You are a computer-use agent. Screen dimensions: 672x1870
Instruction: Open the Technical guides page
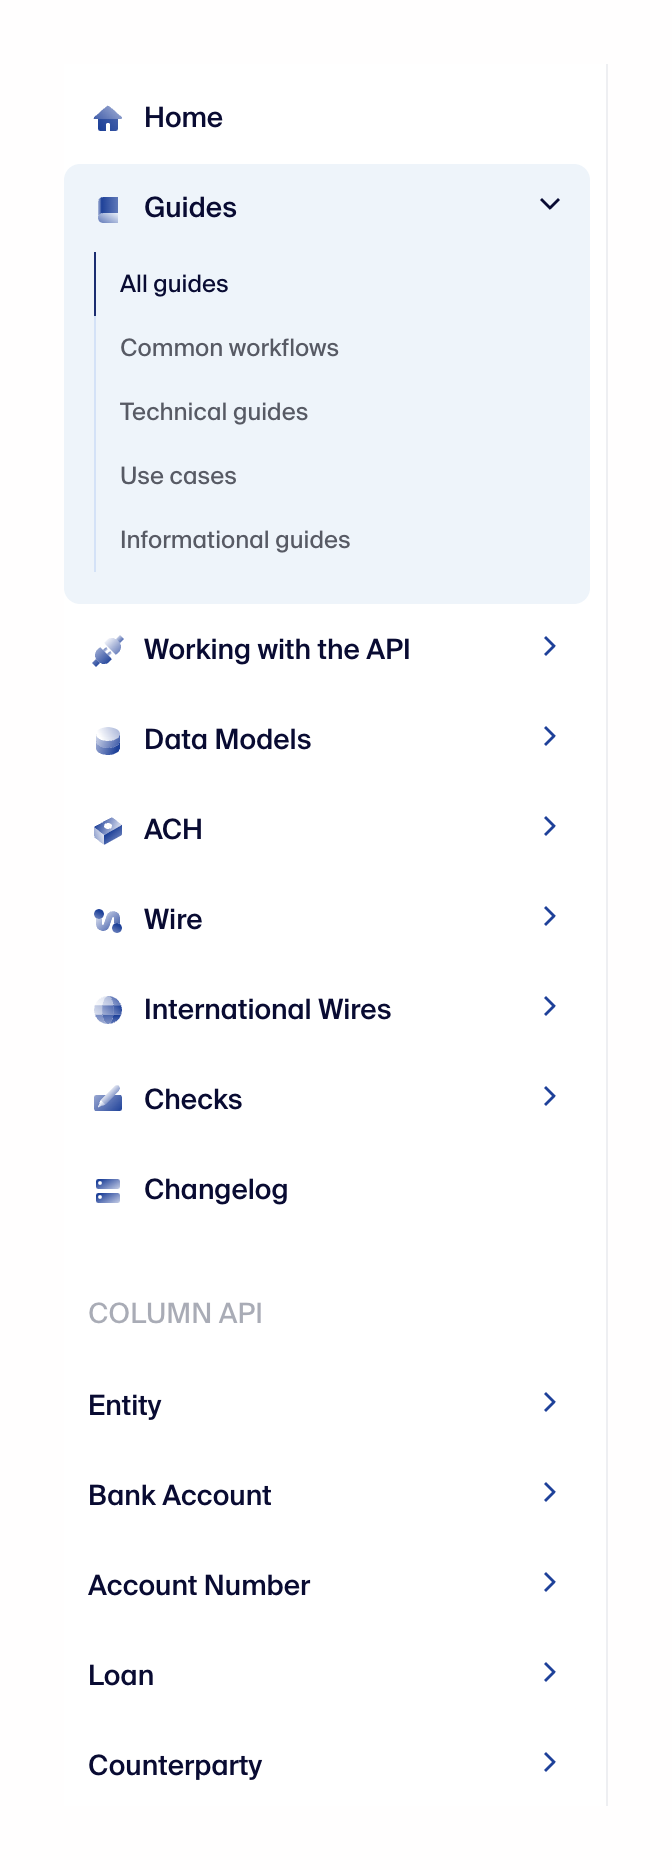[x=213, y=411]
